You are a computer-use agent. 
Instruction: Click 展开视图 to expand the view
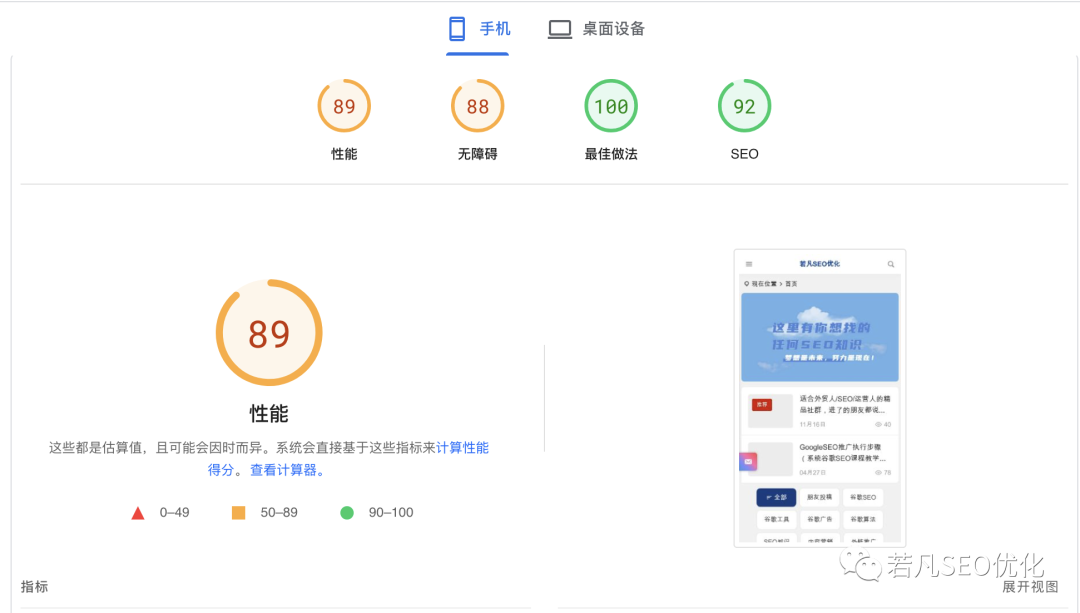[x=1030, y=587]
